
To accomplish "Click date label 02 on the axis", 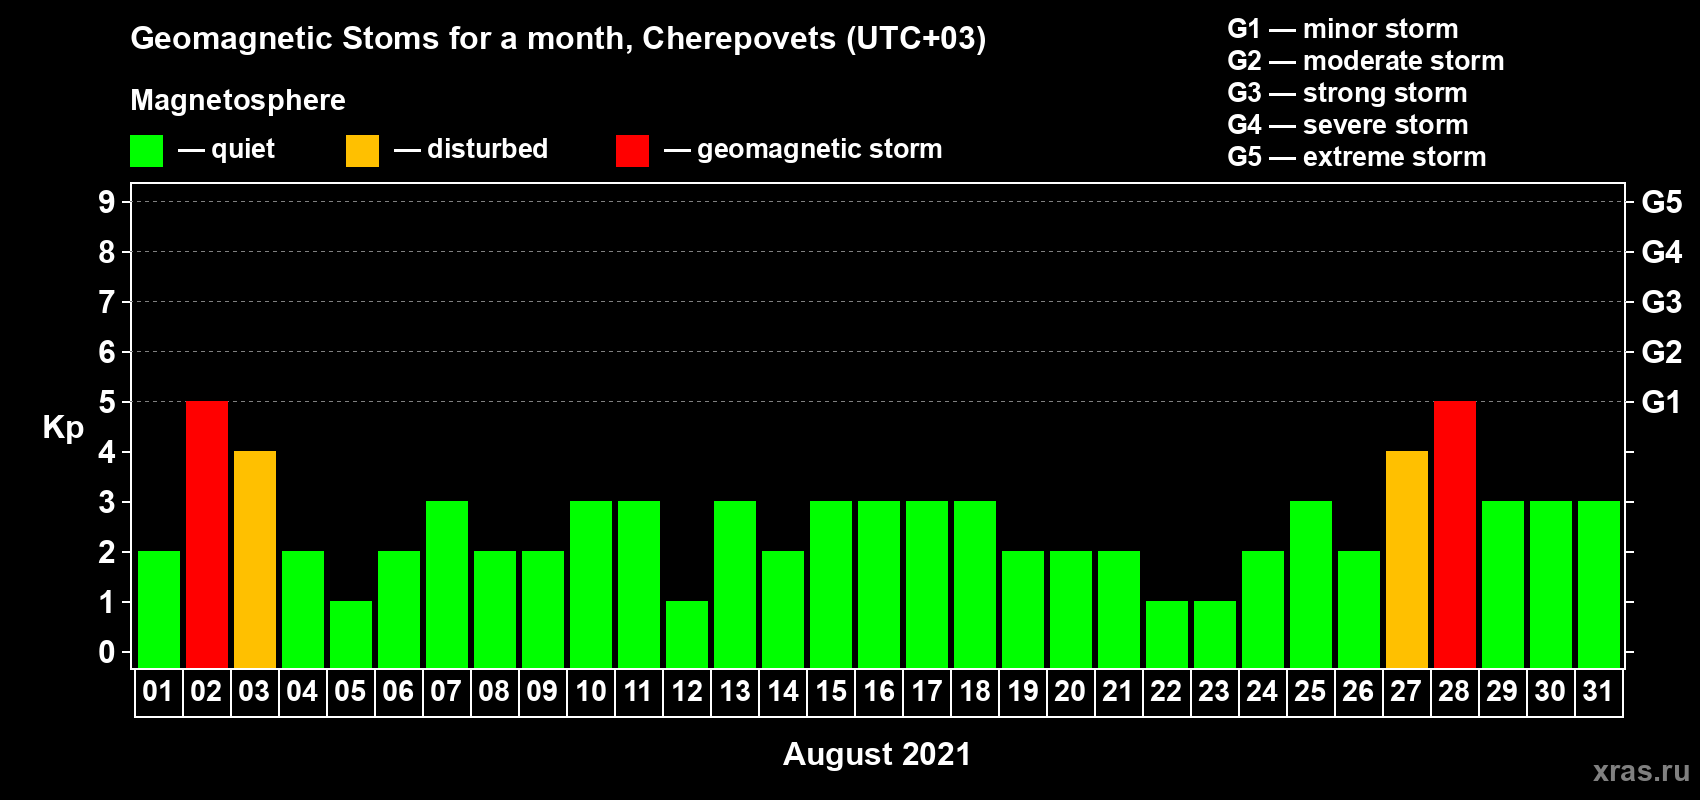I will [206, 691].
